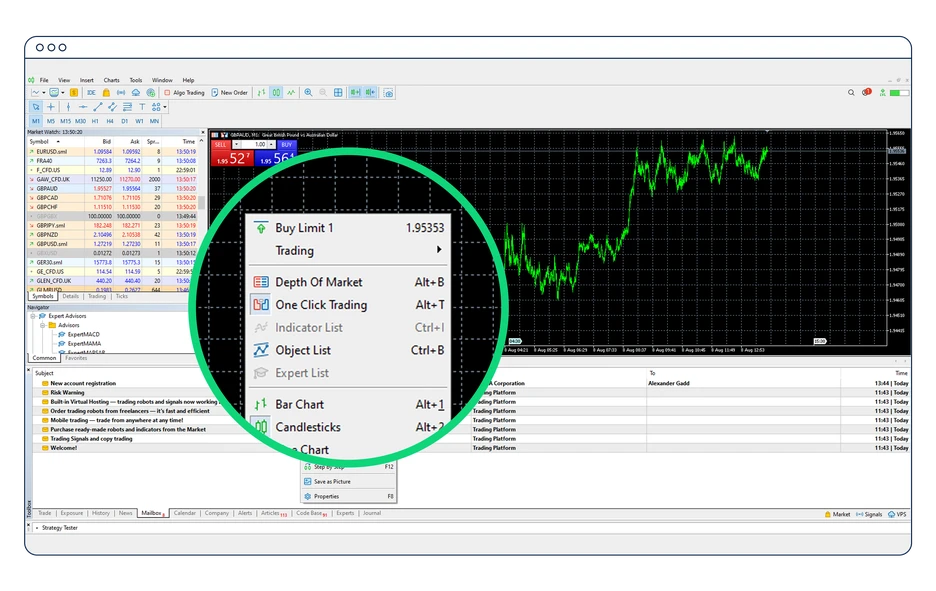Viewport: 936px width, 591px height.
Task: Select the M1 timeframe button
Action: (x=36, y=121)
